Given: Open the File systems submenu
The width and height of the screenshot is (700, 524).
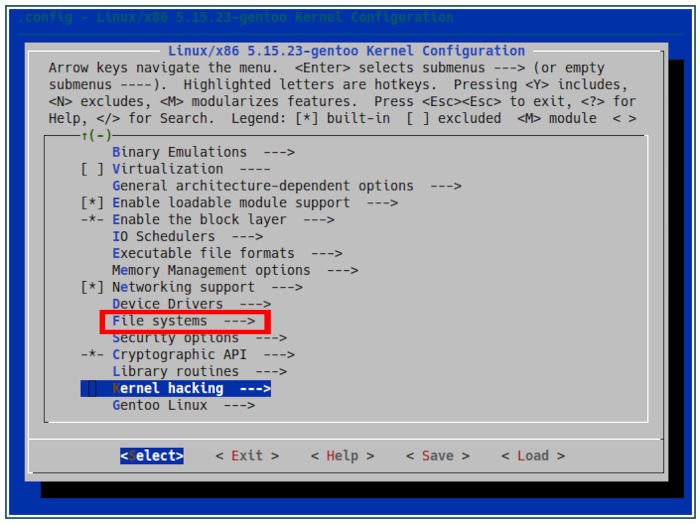Looking at the screenshot, I should click(183, 321).
